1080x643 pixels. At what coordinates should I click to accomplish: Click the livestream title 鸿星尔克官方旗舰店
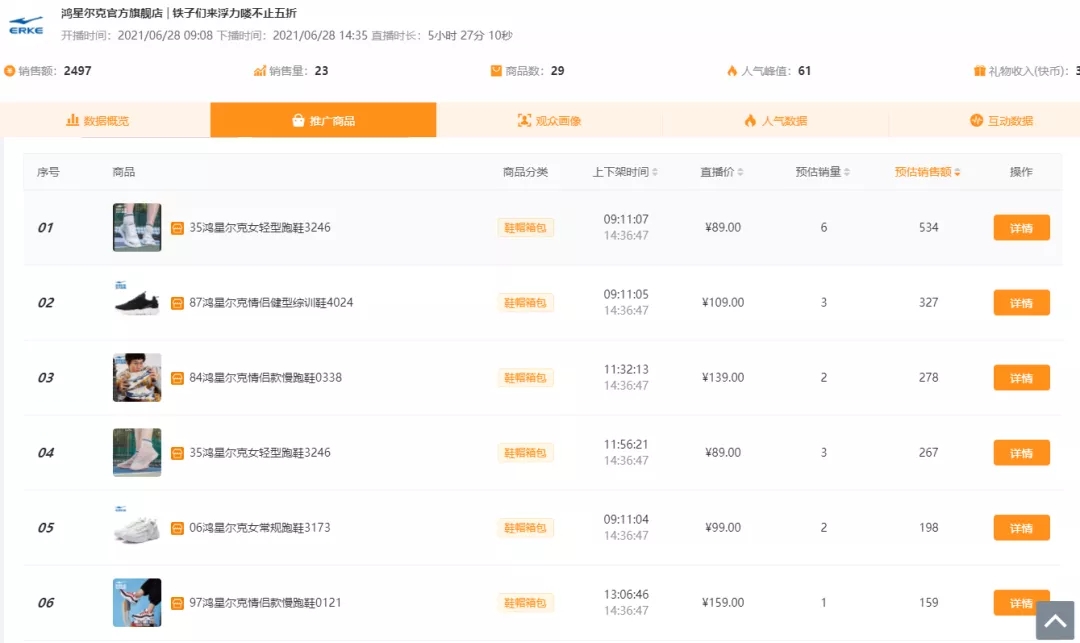click(112, 13)
